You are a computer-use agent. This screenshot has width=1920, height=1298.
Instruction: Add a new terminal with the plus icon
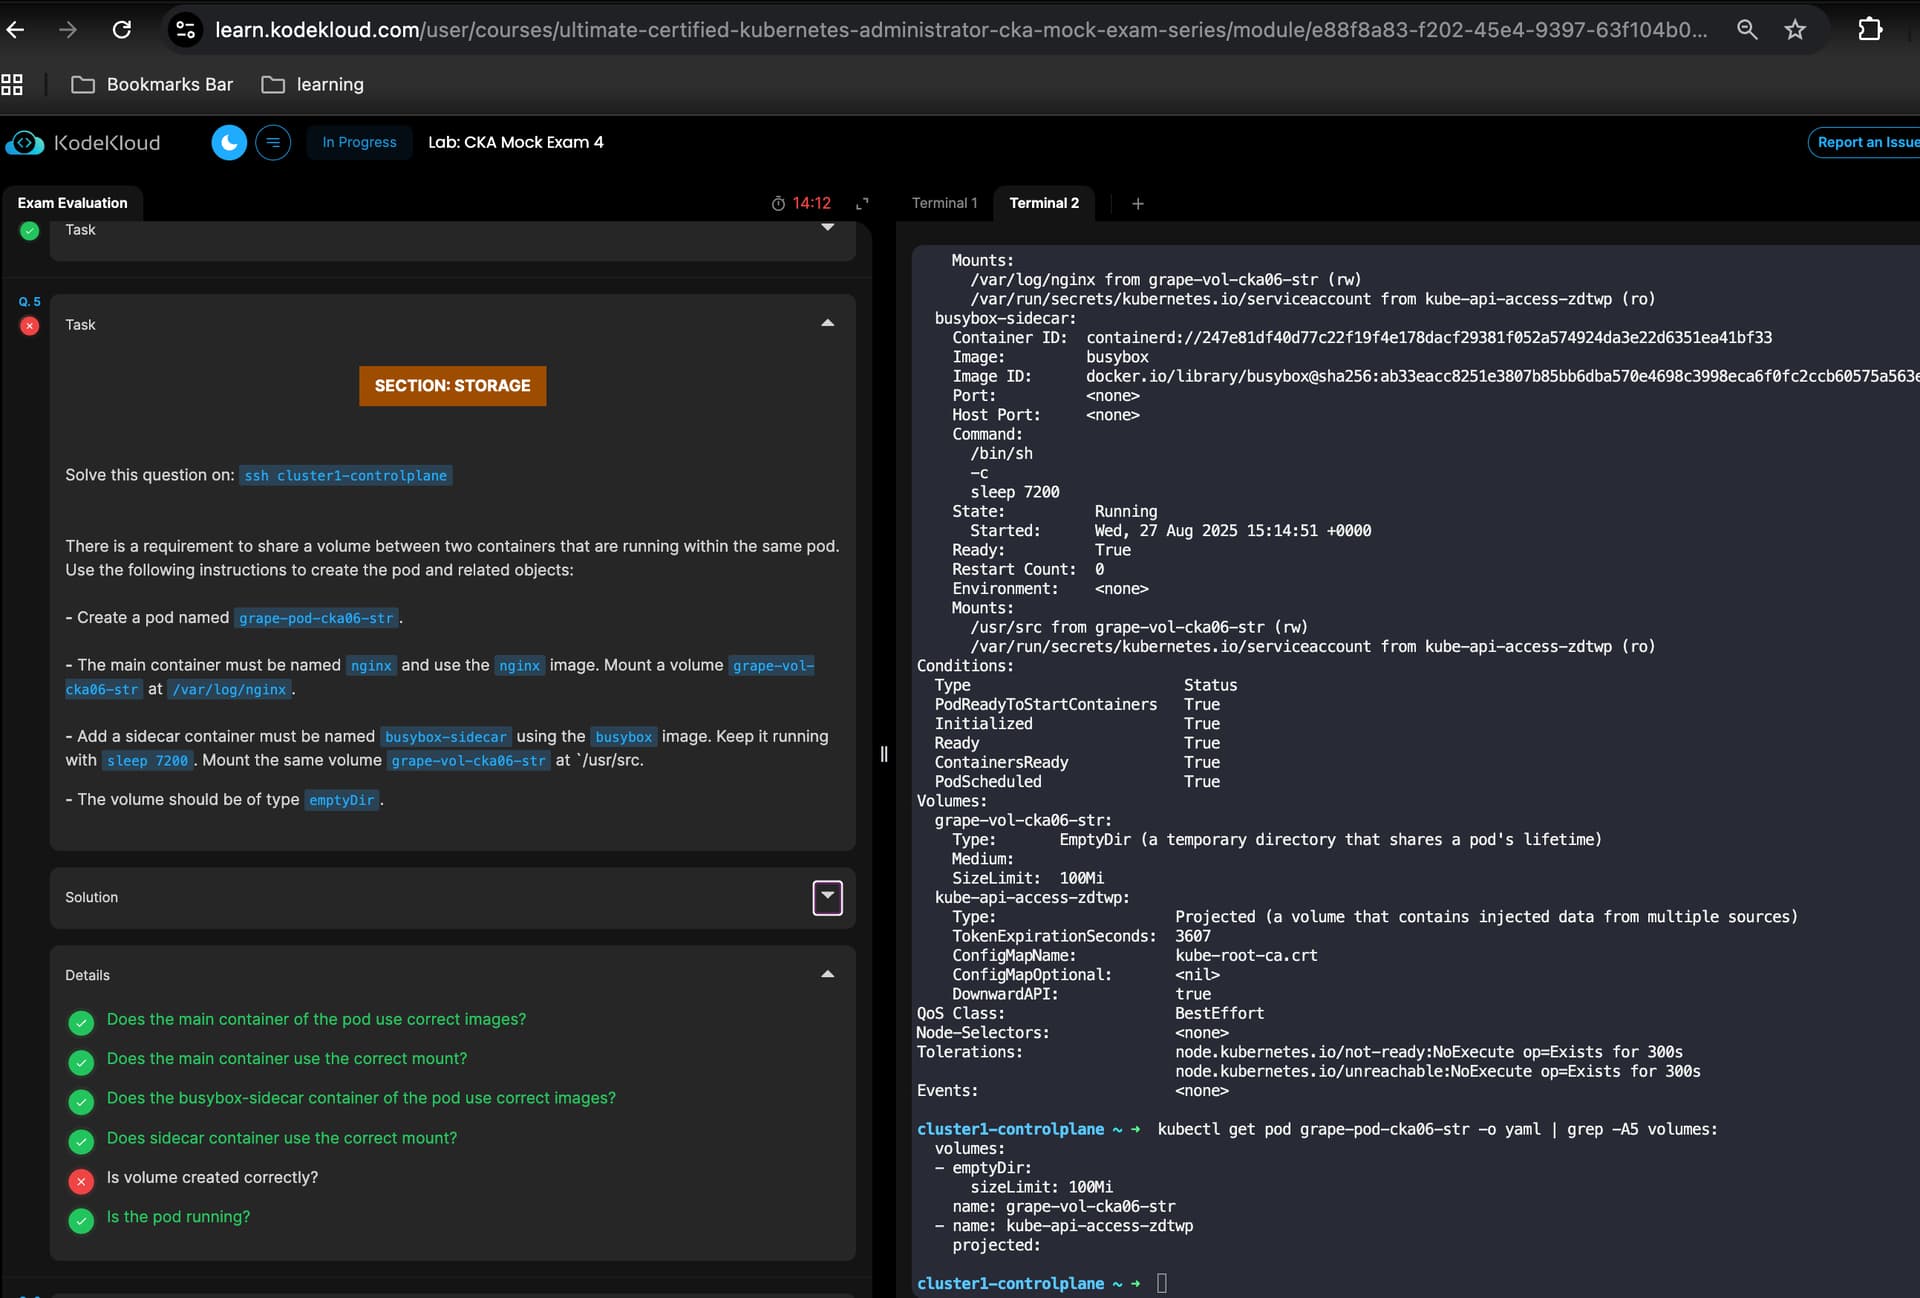(x=1137, y=203)
